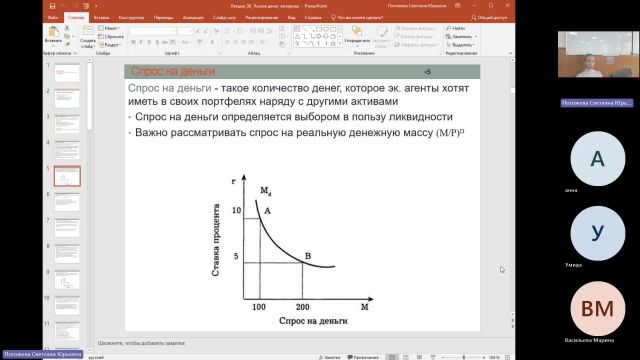Clear all formatting with the eraser icon
This screenshot has height=360, width=640.
pos(216,31)
